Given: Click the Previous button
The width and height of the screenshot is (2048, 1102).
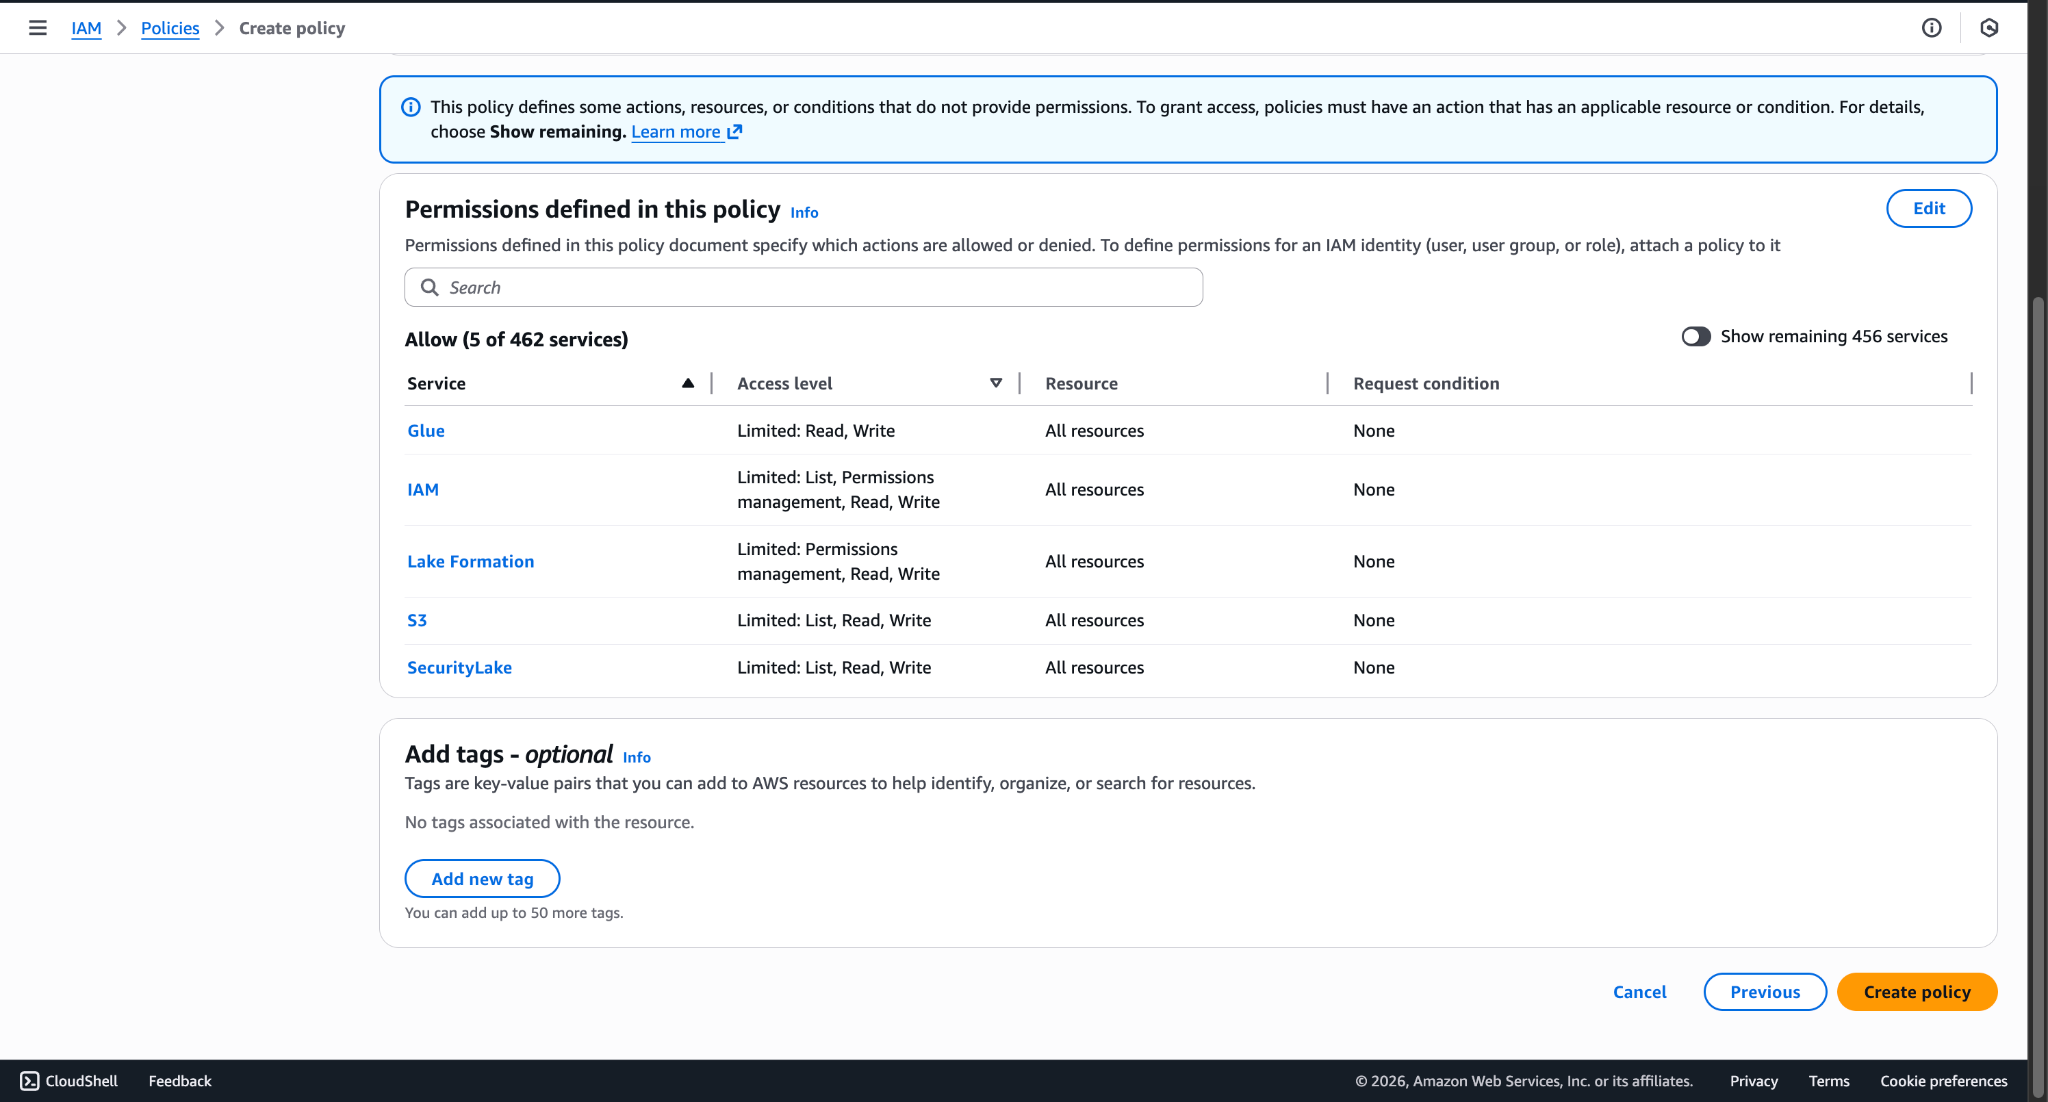Looking at the screenshot, I should pyautogui.click(x=1765, y=992).
